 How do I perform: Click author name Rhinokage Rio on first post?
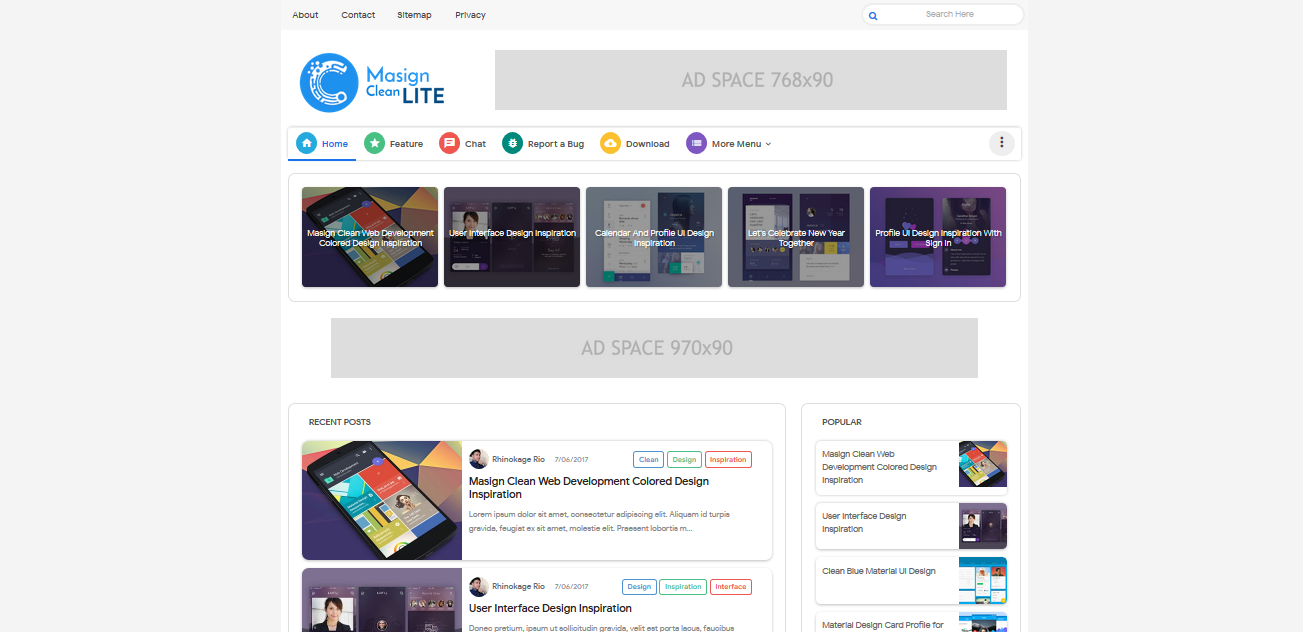point(518,459)
